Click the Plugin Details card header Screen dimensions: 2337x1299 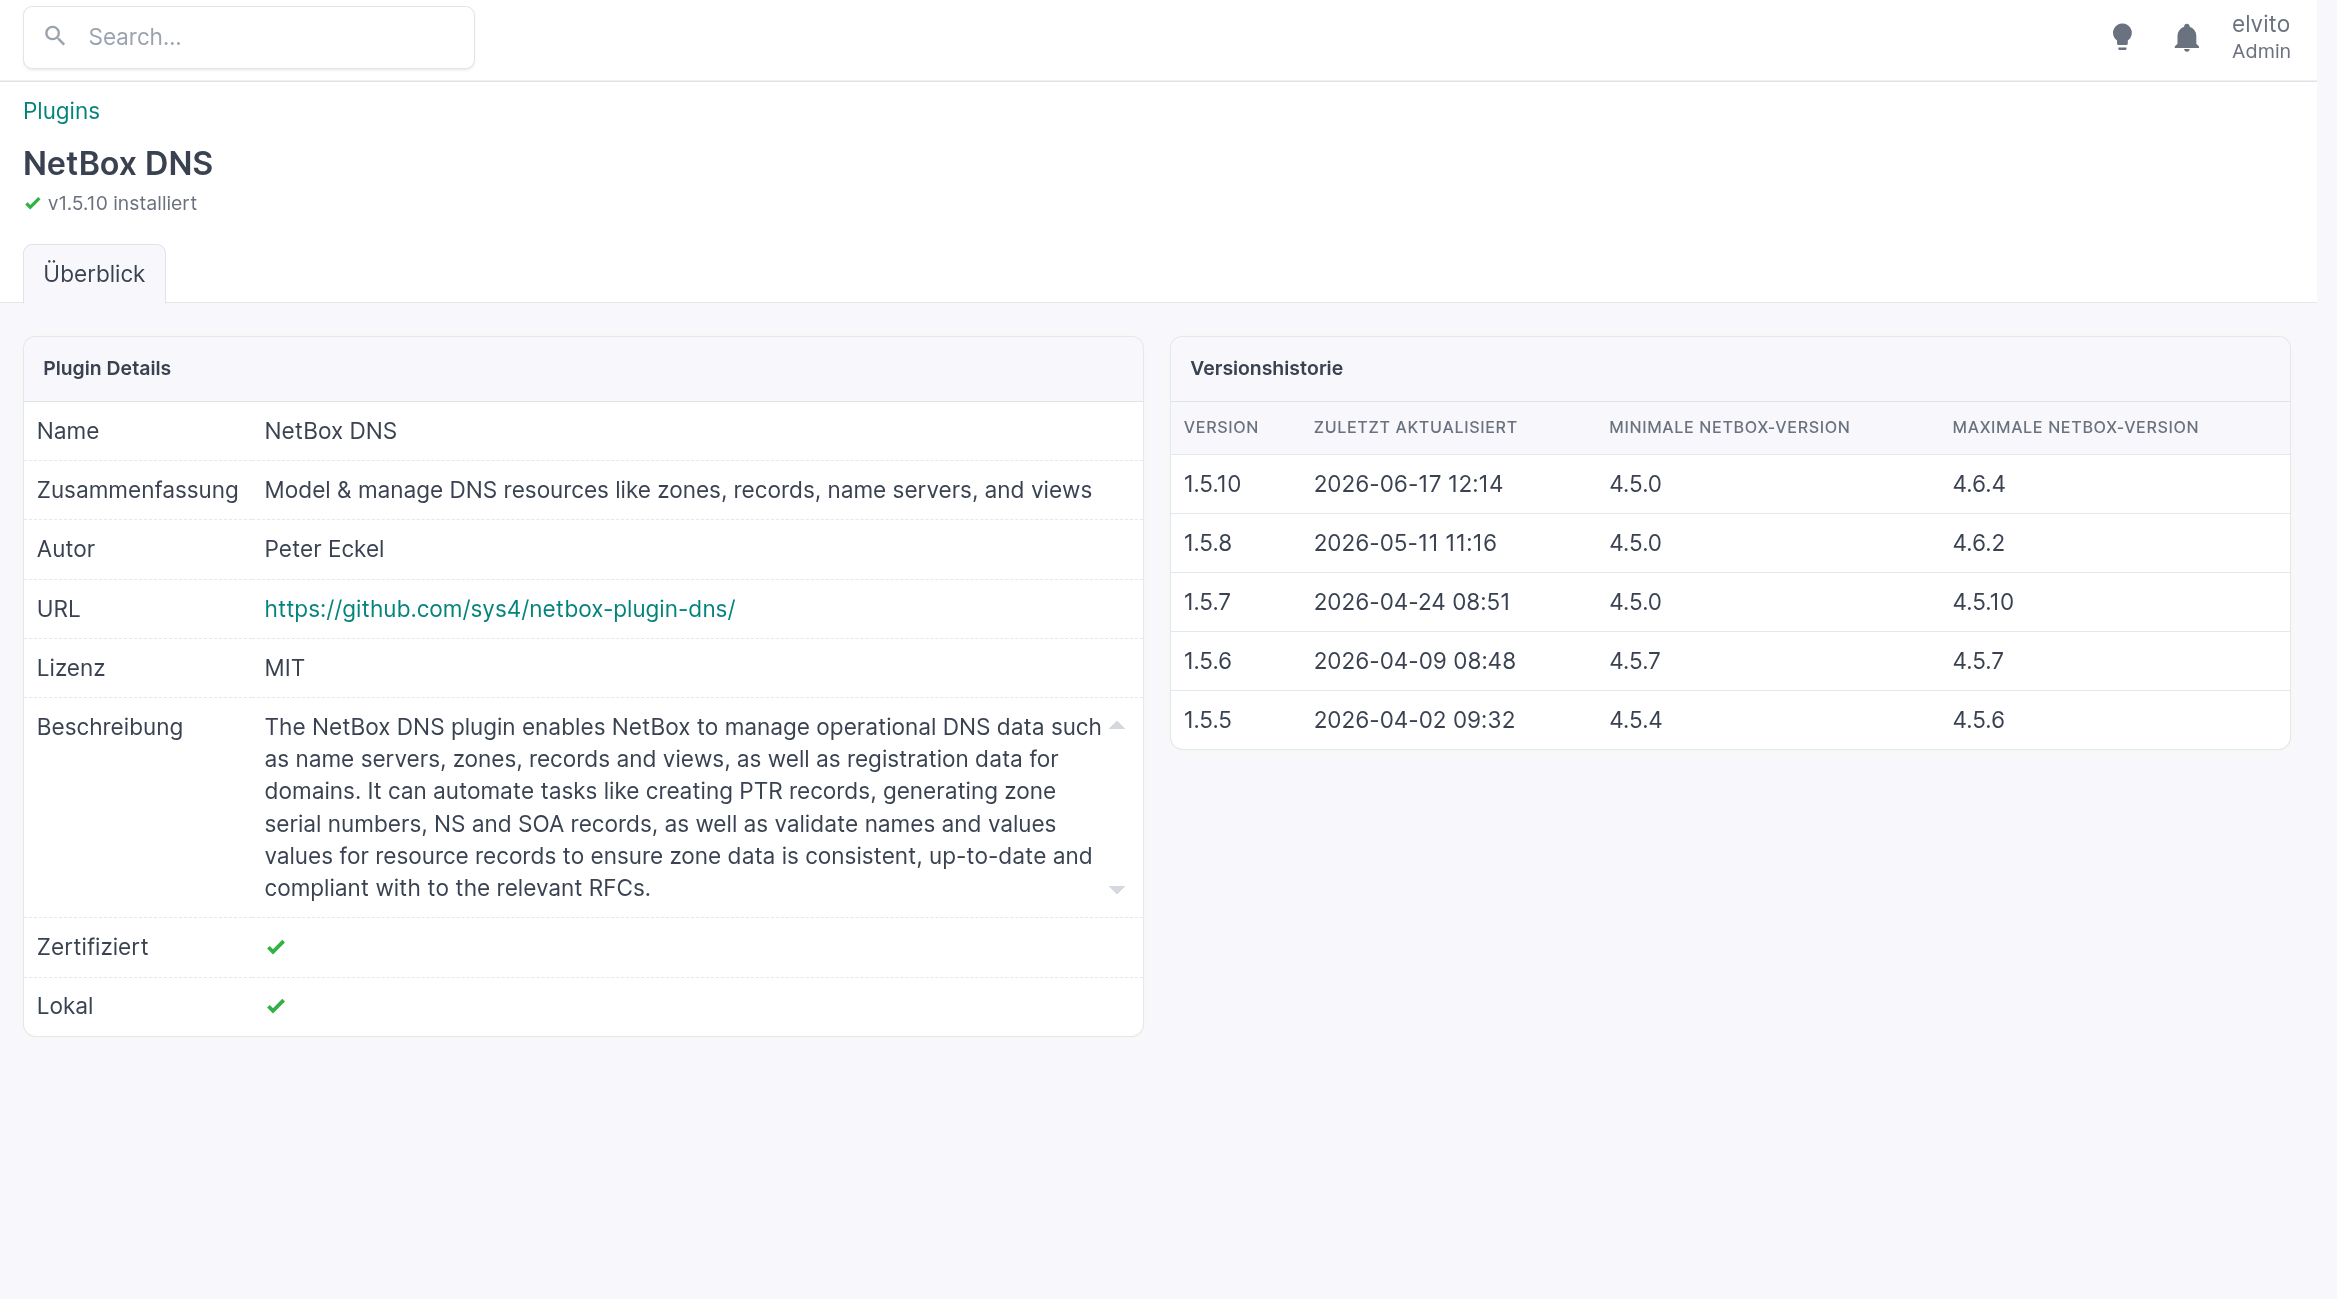(583, 369)
